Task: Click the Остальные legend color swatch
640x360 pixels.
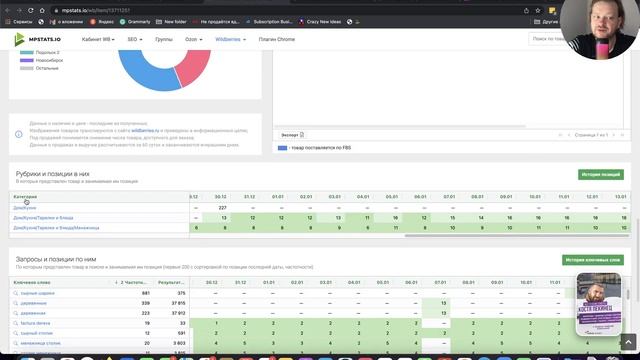Action: click(27, 68)
